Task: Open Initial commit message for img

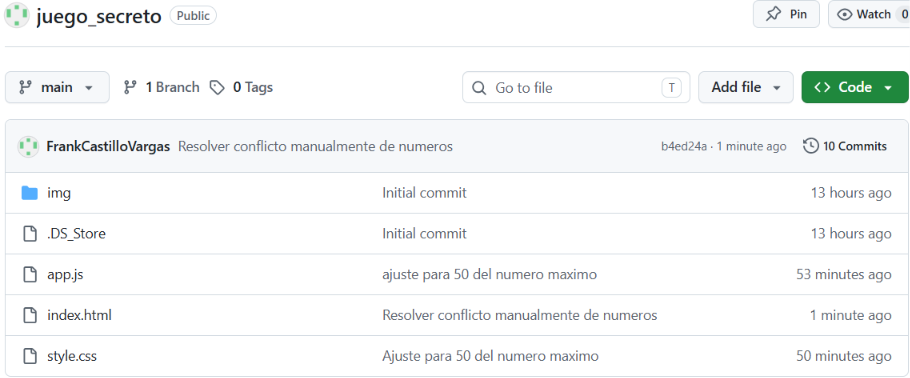Action: pos(424,193)
